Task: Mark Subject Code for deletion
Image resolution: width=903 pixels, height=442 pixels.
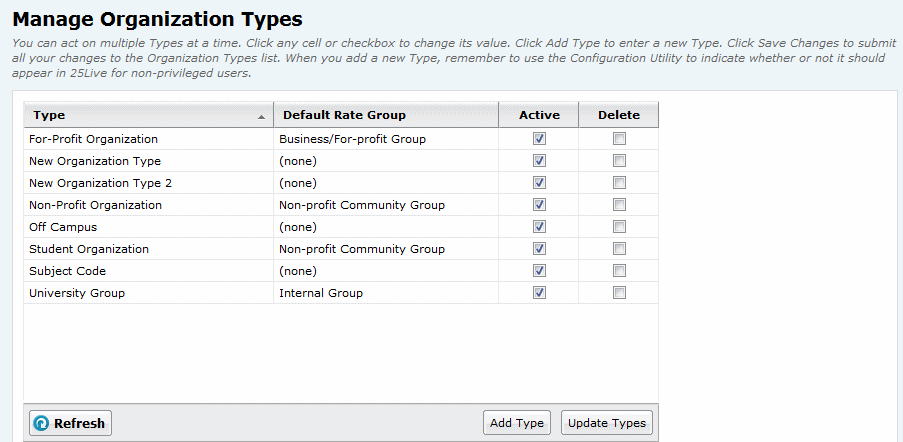Action: [x=619, y=270]
